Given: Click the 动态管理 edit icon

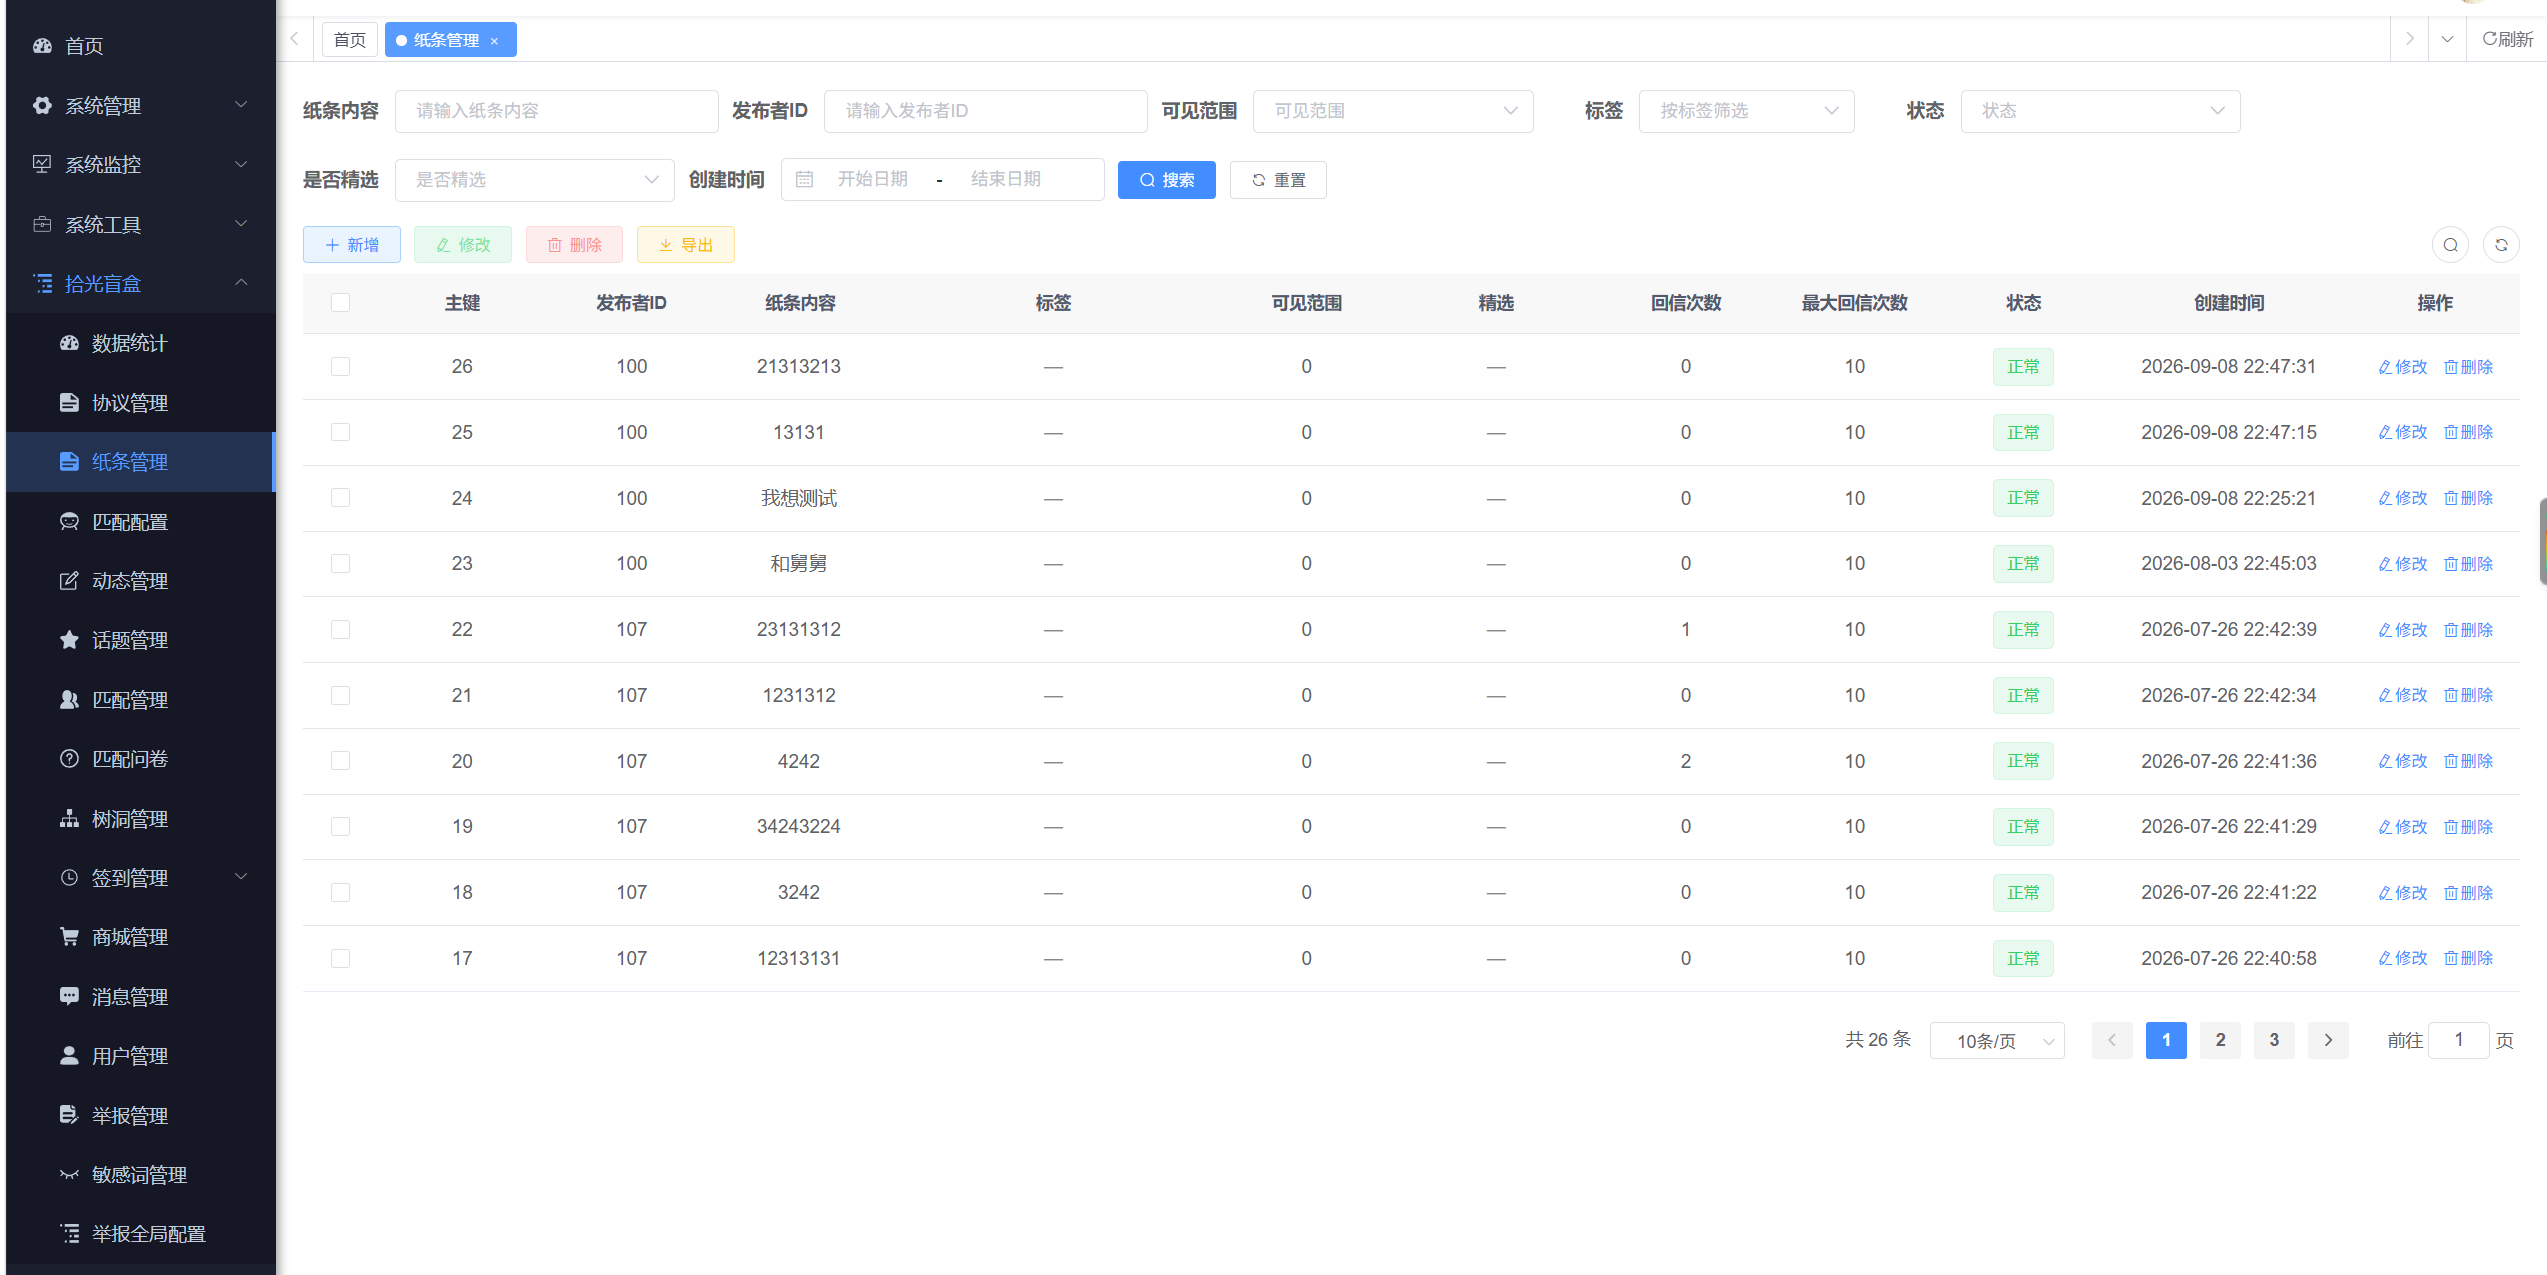Looking at the screenshot, I should (69, 580).
